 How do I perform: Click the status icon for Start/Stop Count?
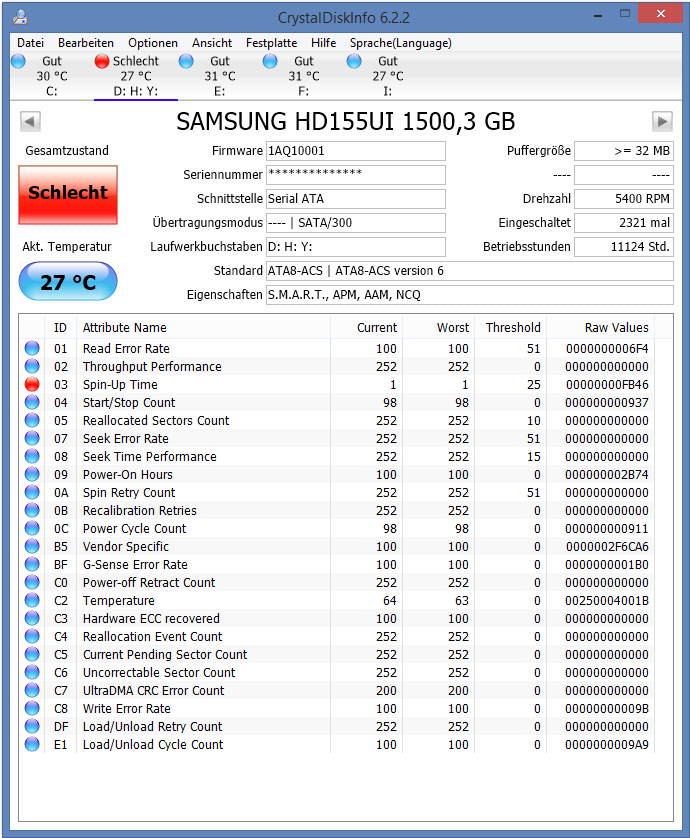click(x=32, y=402)
